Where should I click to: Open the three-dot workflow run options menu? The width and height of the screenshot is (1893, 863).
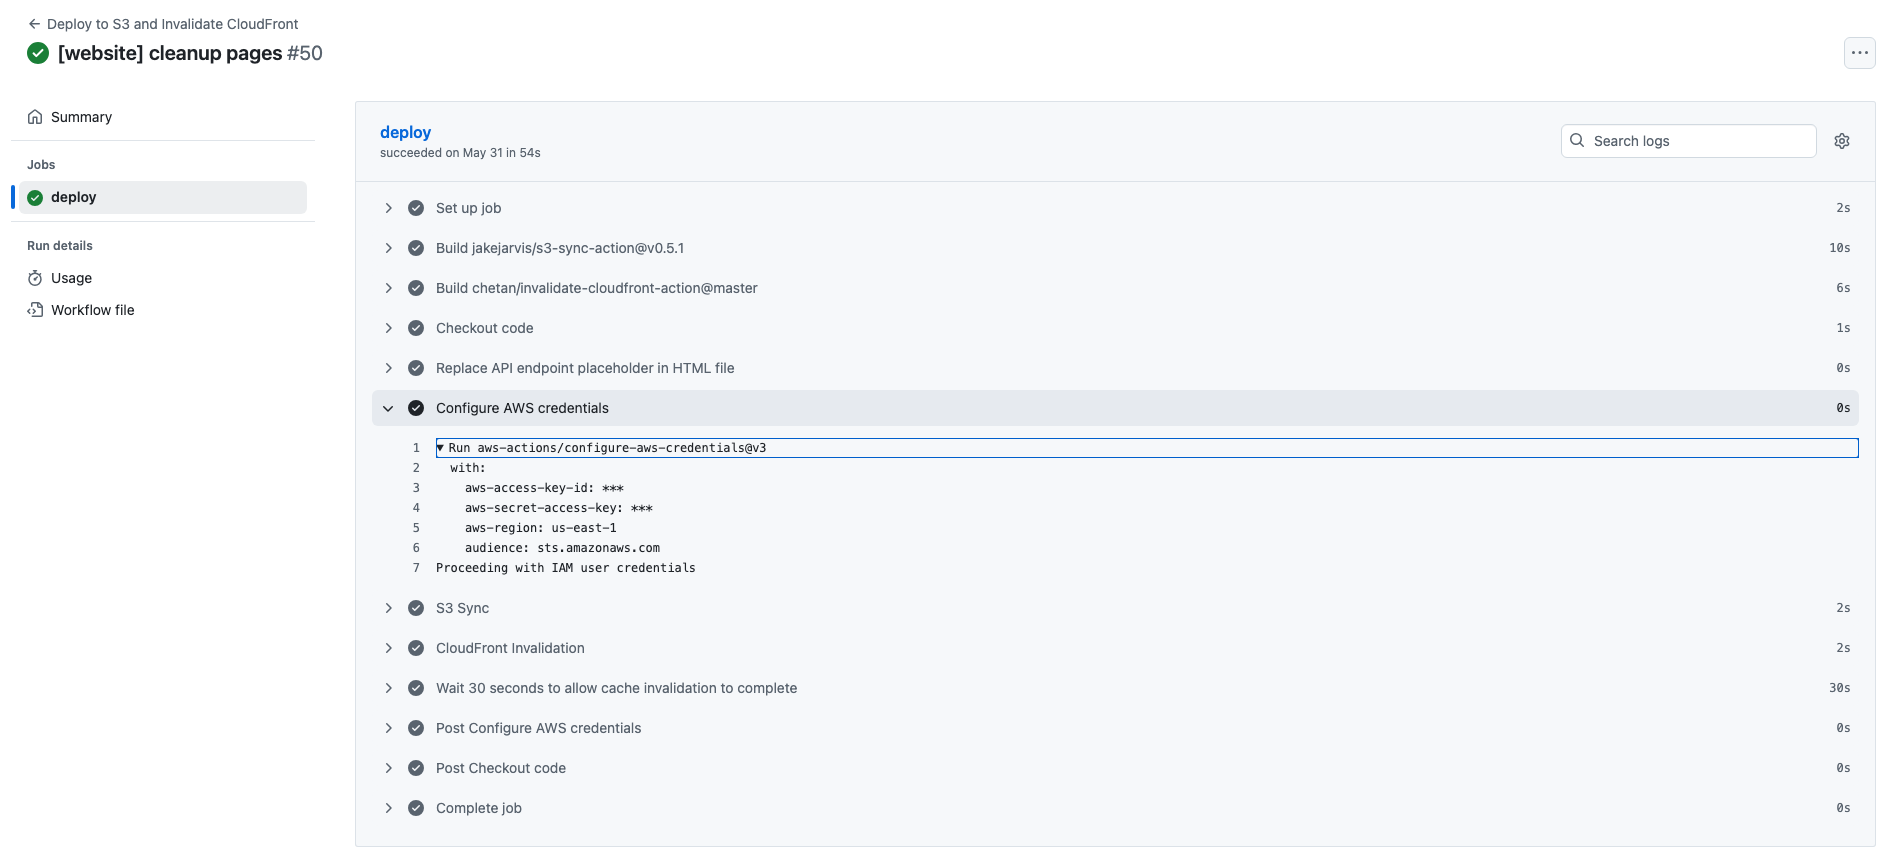pos(1859,53)
